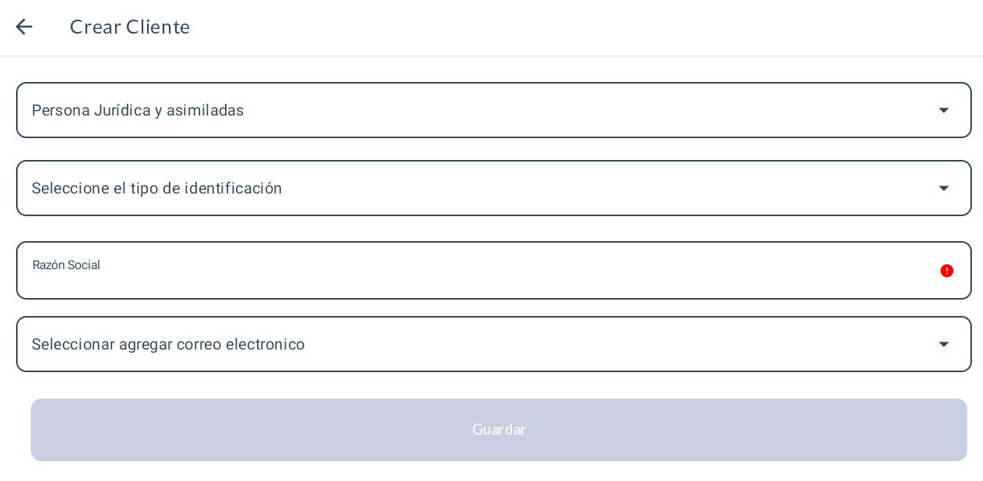Click the "Seleccionar agregar correo electronico" placeholder

coord(168,344)
